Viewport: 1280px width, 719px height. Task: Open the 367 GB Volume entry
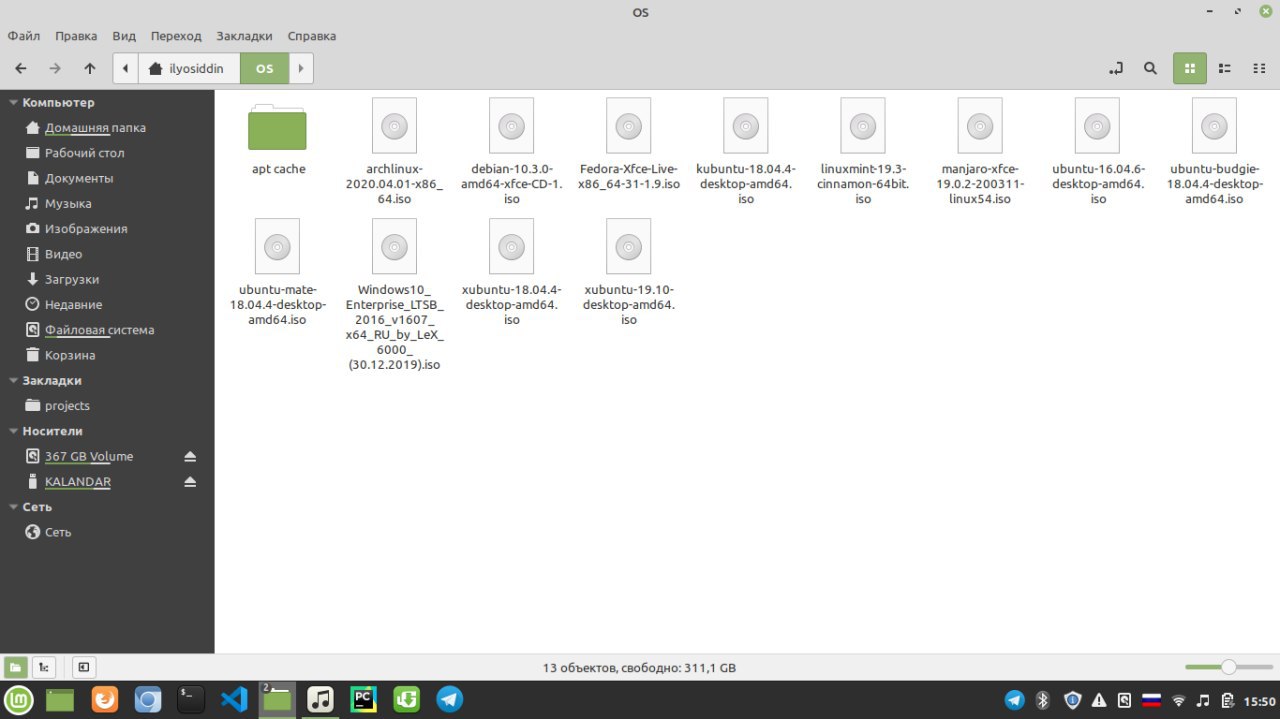(x=89, y=456)
